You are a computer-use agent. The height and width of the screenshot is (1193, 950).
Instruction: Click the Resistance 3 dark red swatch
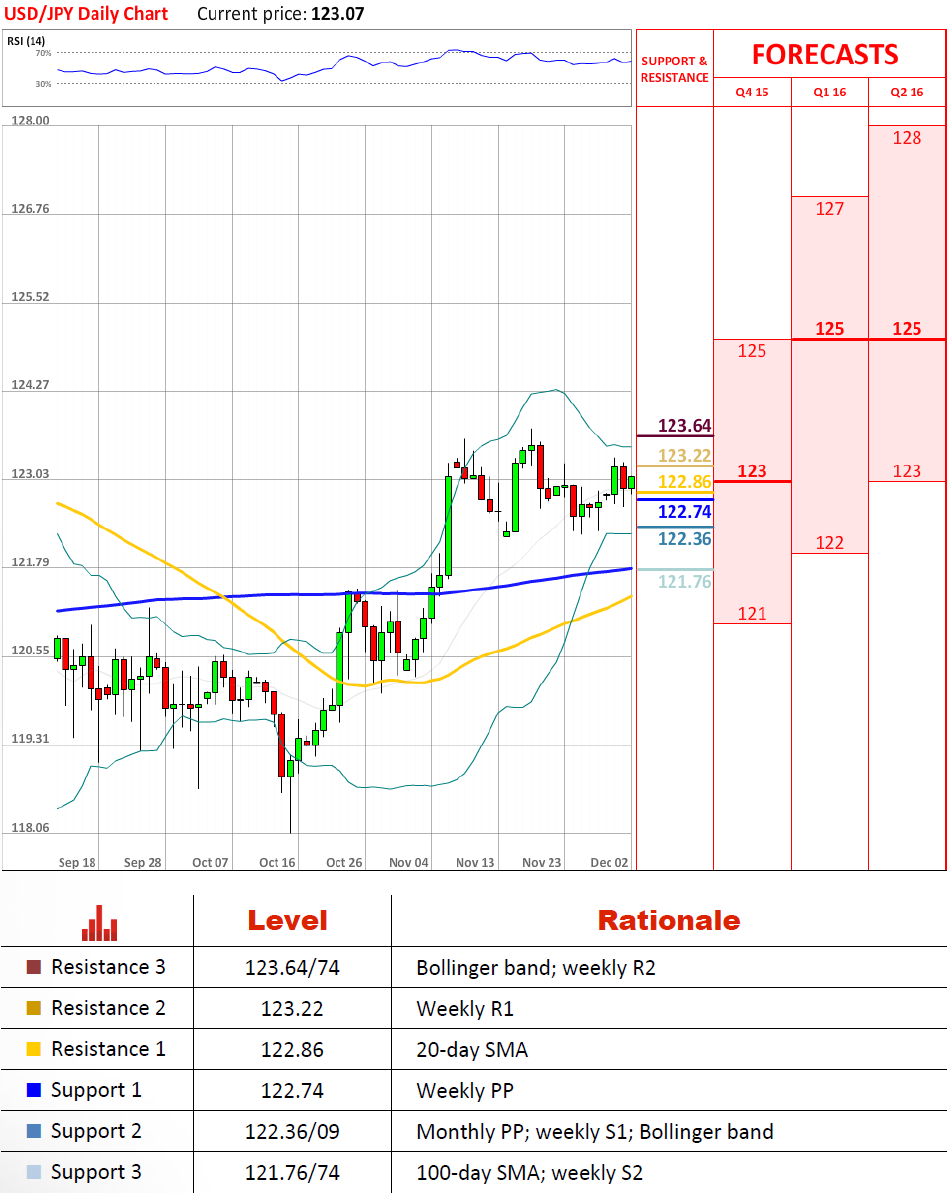pos(34,967)
